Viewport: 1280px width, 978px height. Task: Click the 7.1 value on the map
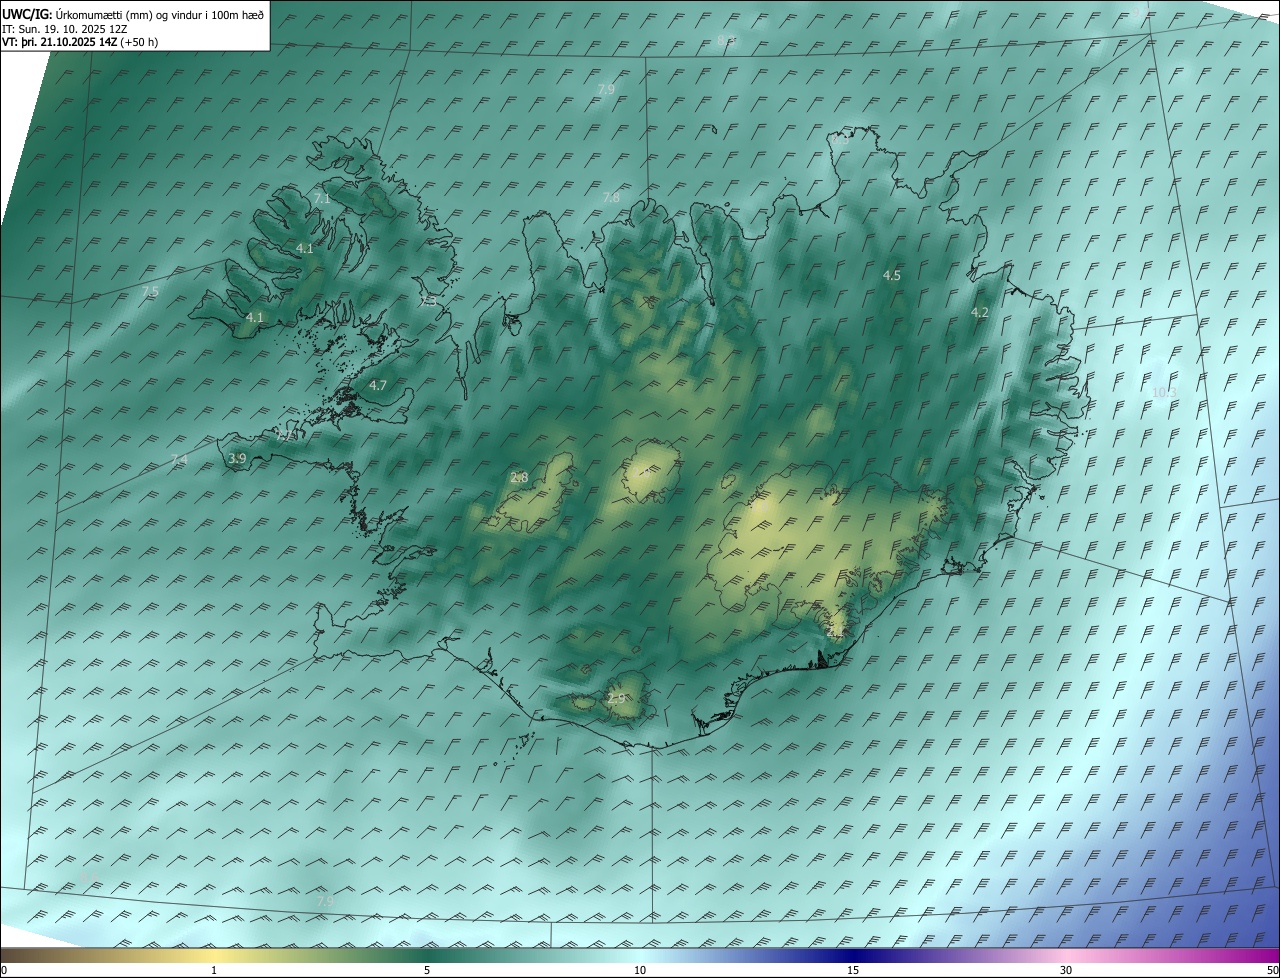pos(322,199)
